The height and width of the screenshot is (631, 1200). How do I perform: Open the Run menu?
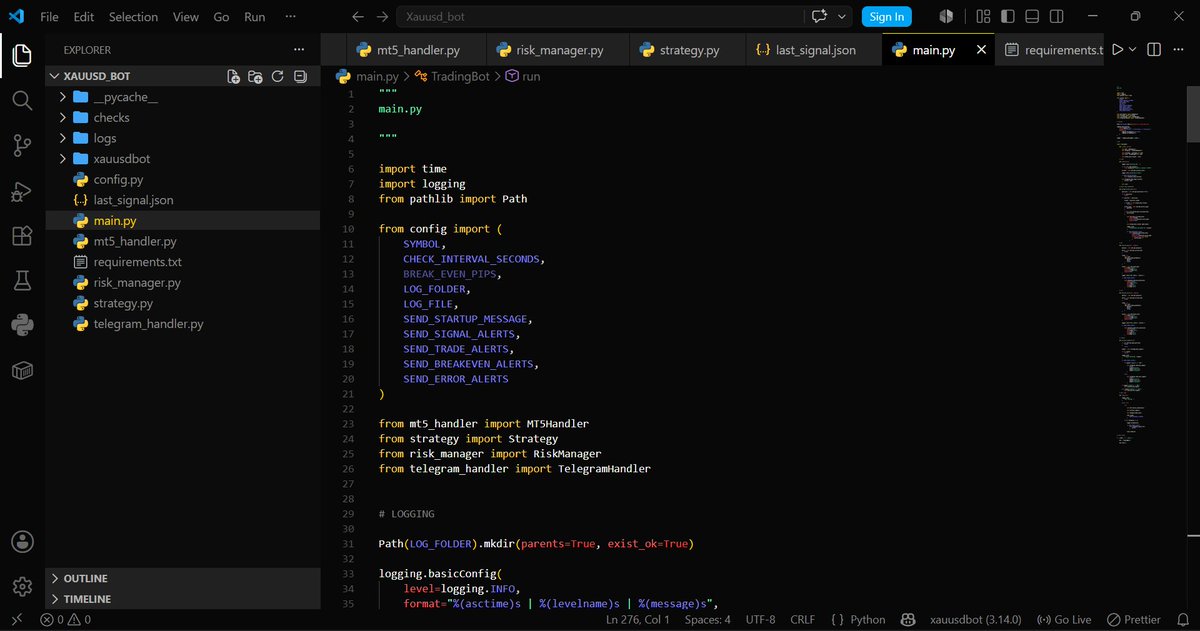(x=255, y=17)
